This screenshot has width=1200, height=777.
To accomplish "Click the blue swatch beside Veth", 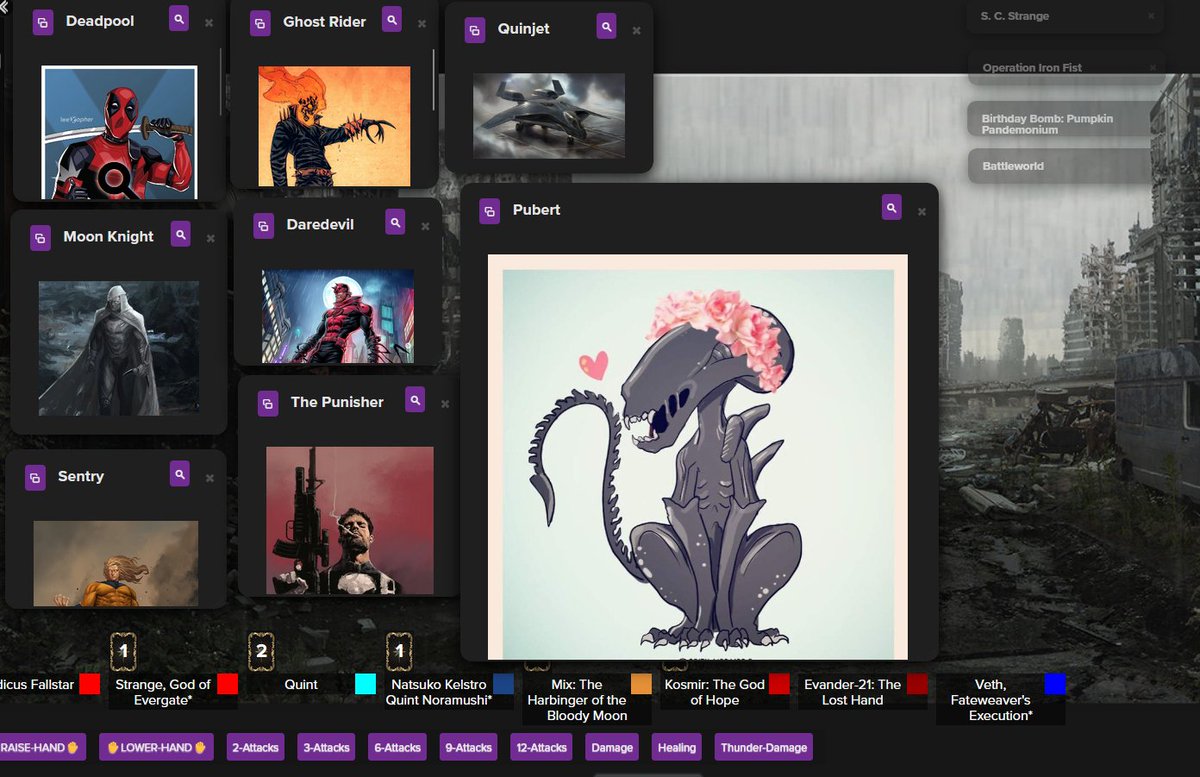I will 1055,684.
